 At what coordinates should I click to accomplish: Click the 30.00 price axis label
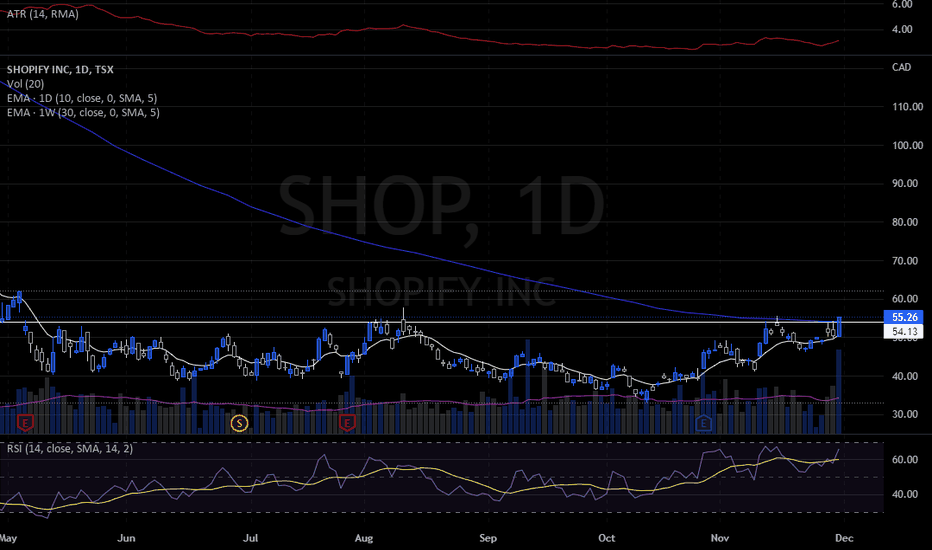point(905,414)
